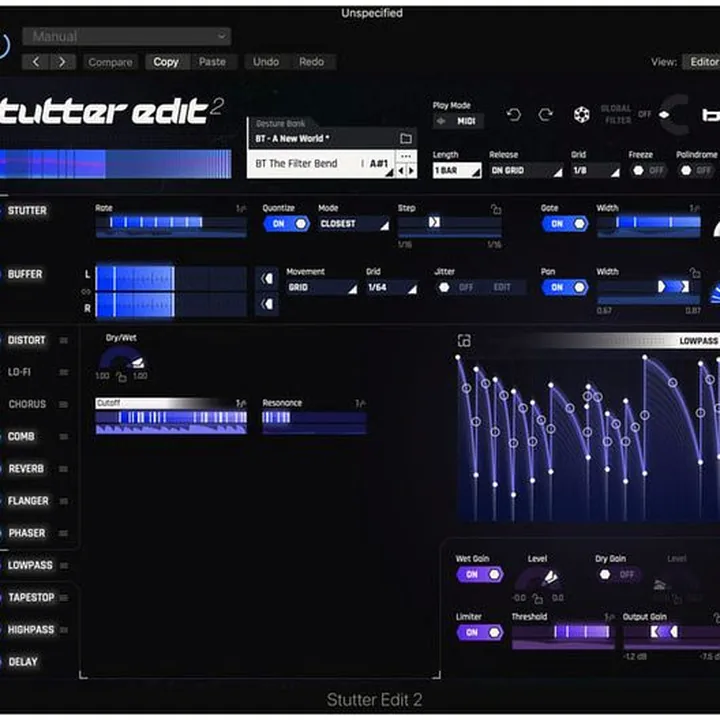This screenshot has height=720, width=720.
Task: Click the TAPESTOP module reorder handle
Action: 64,597
